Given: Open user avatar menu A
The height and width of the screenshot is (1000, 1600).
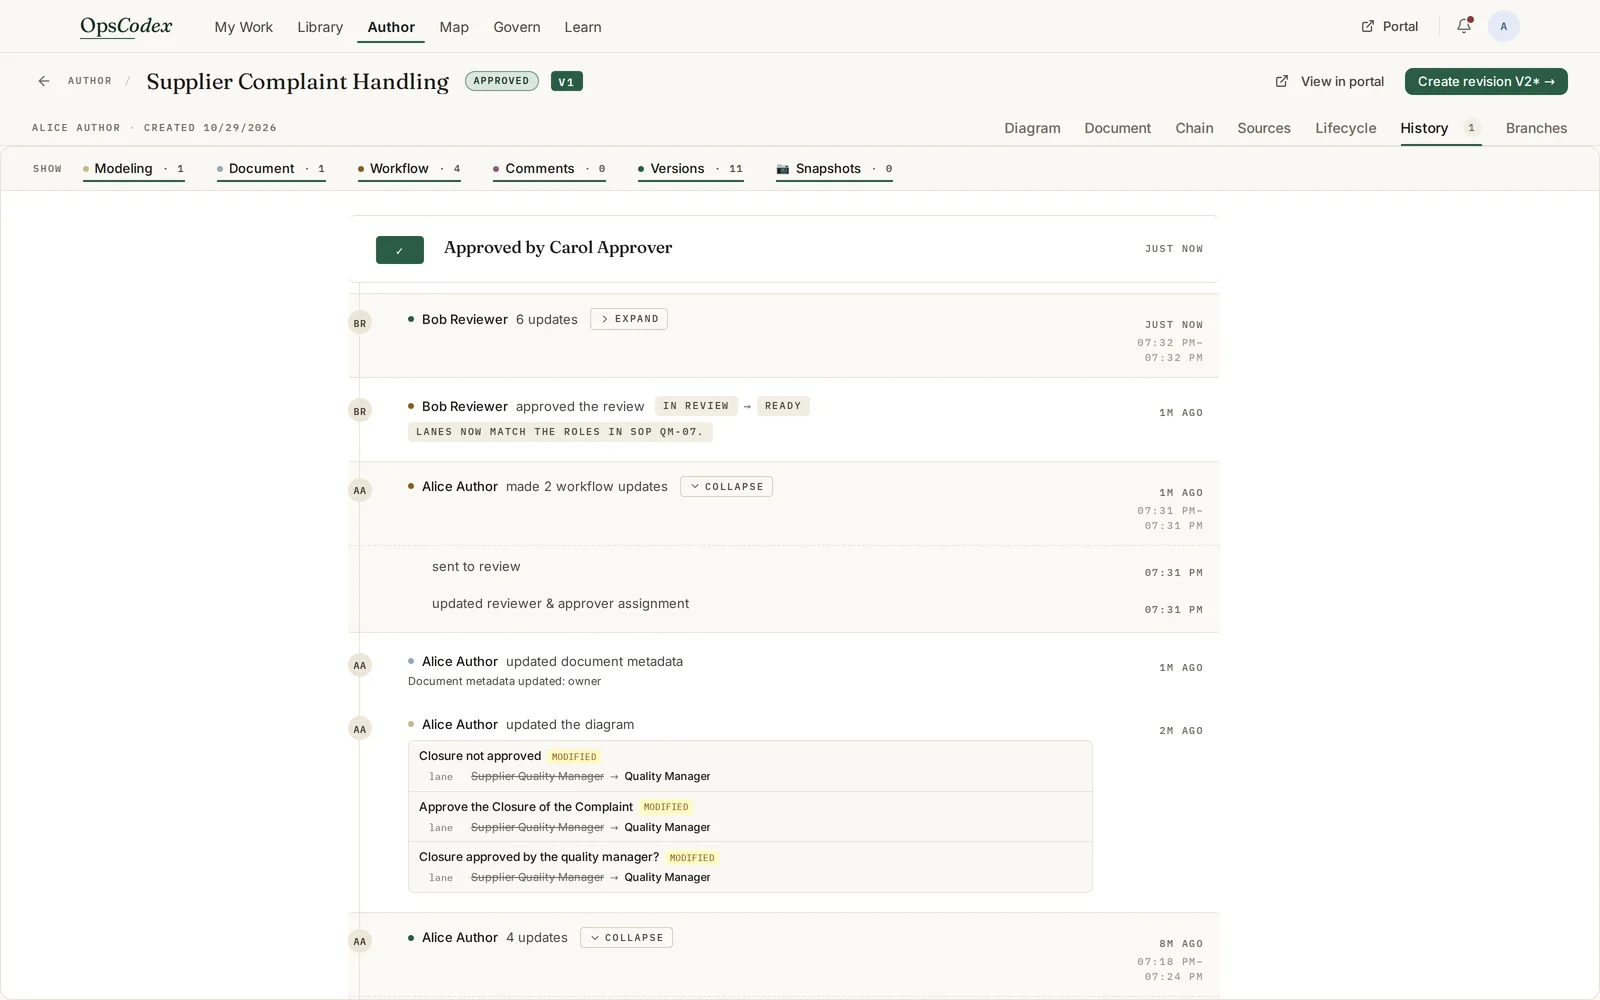Looking at the screenshot, I should point(1503,26).
